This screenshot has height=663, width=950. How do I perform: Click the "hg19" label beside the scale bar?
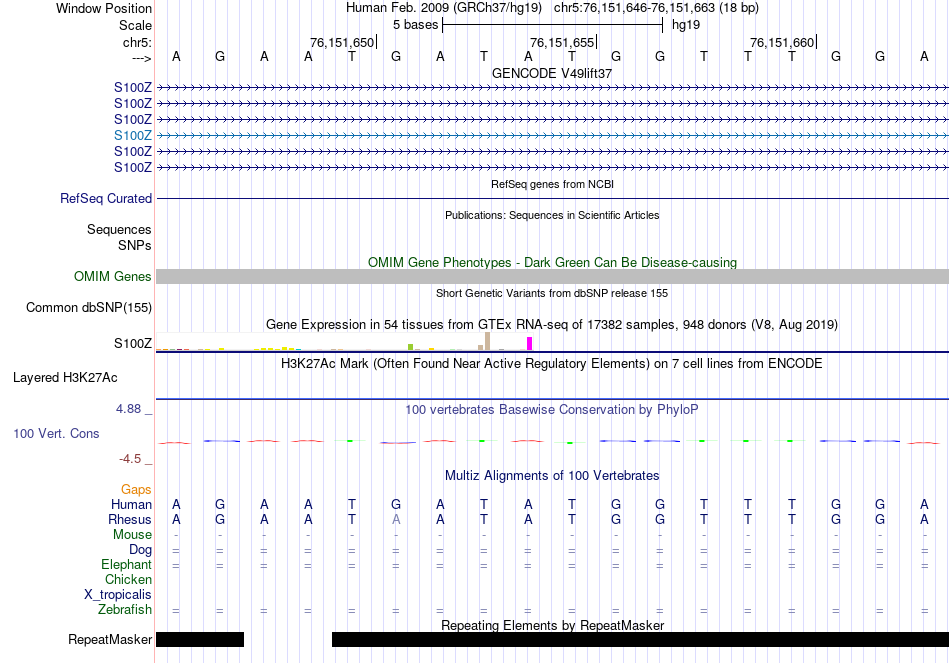tap(686, 25)
